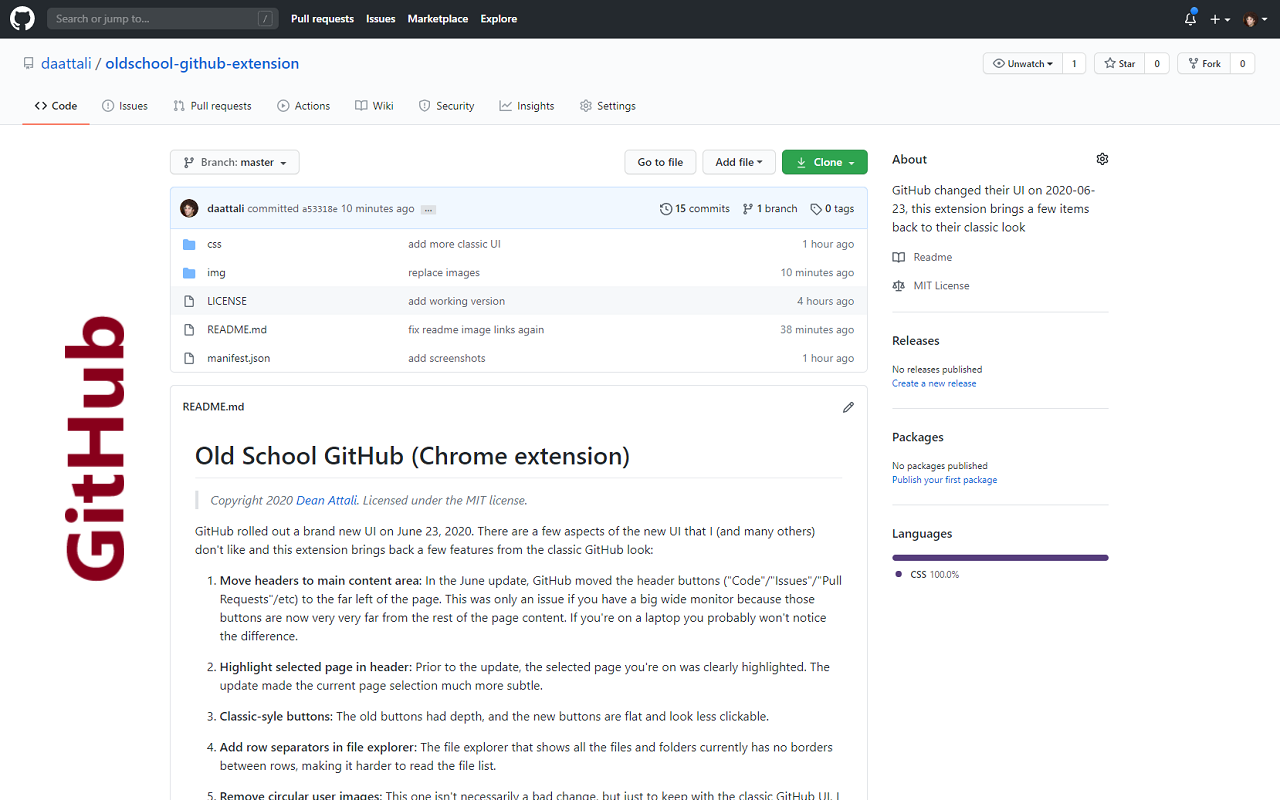Switch to the Pull requests tab

point(212,105)
